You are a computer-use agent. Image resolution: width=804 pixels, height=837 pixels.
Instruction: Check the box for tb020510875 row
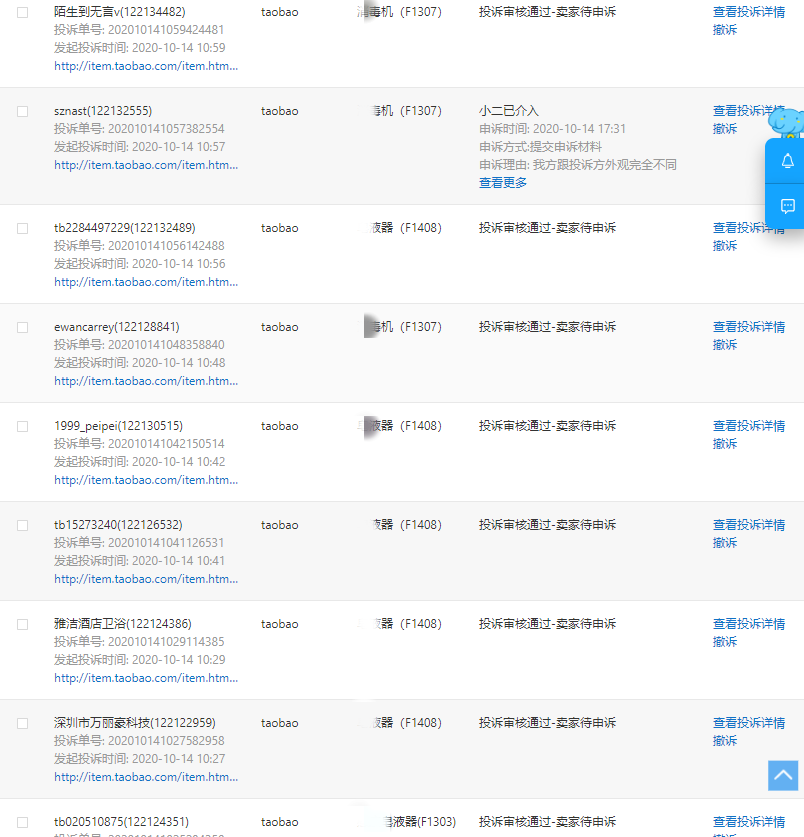point(22,822)
